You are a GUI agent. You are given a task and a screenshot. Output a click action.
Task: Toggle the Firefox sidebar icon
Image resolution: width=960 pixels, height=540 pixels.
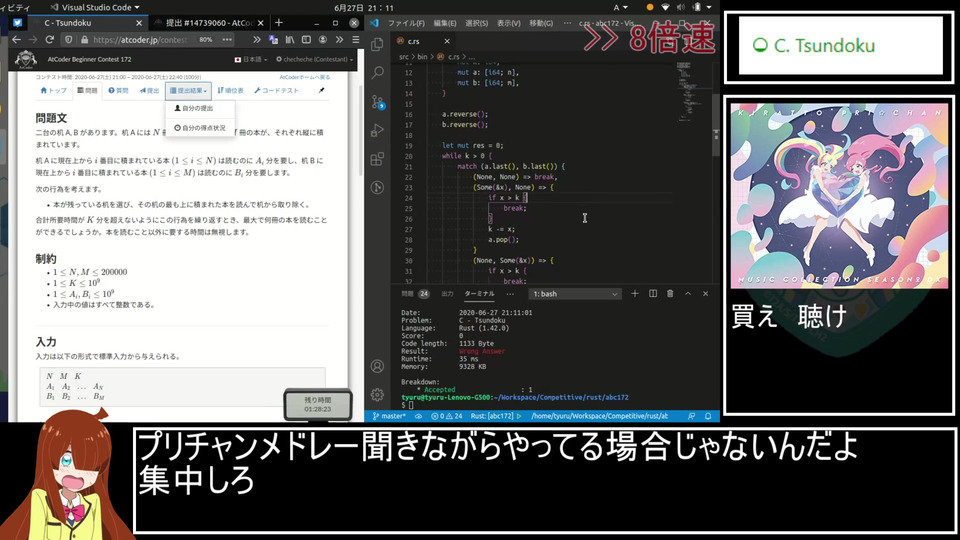306,39
